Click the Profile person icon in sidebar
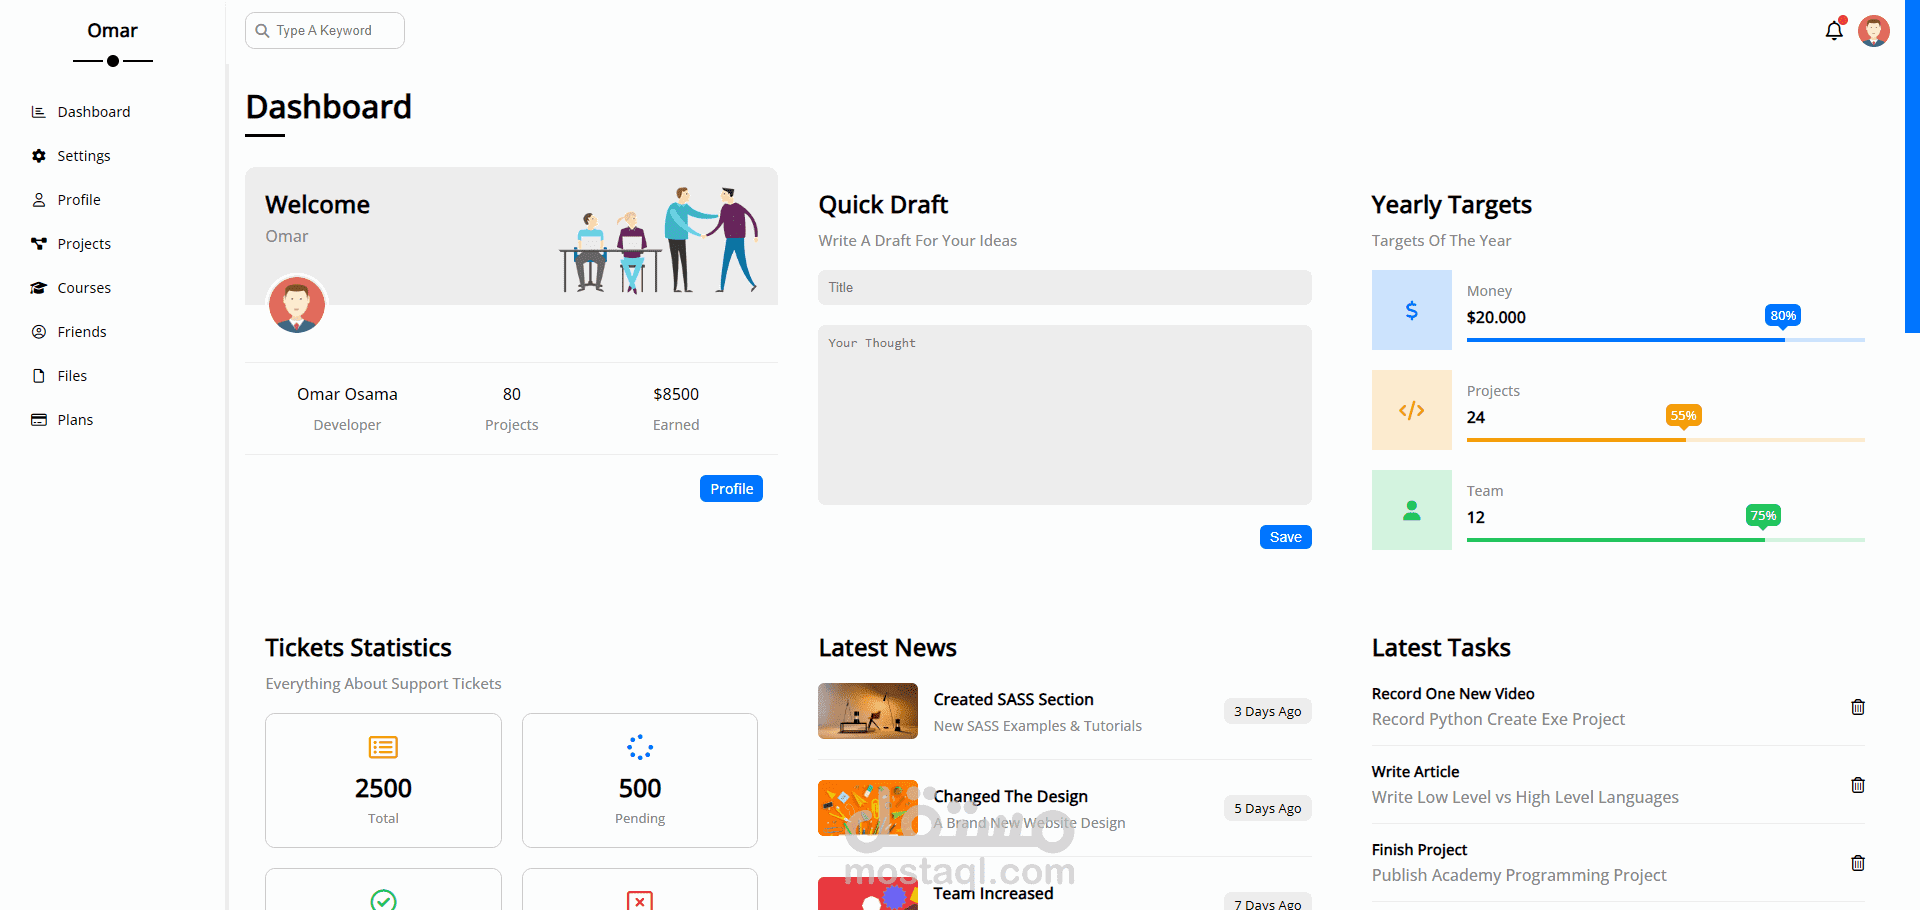Screen dimensions: 1920x910 click(39, 200)
